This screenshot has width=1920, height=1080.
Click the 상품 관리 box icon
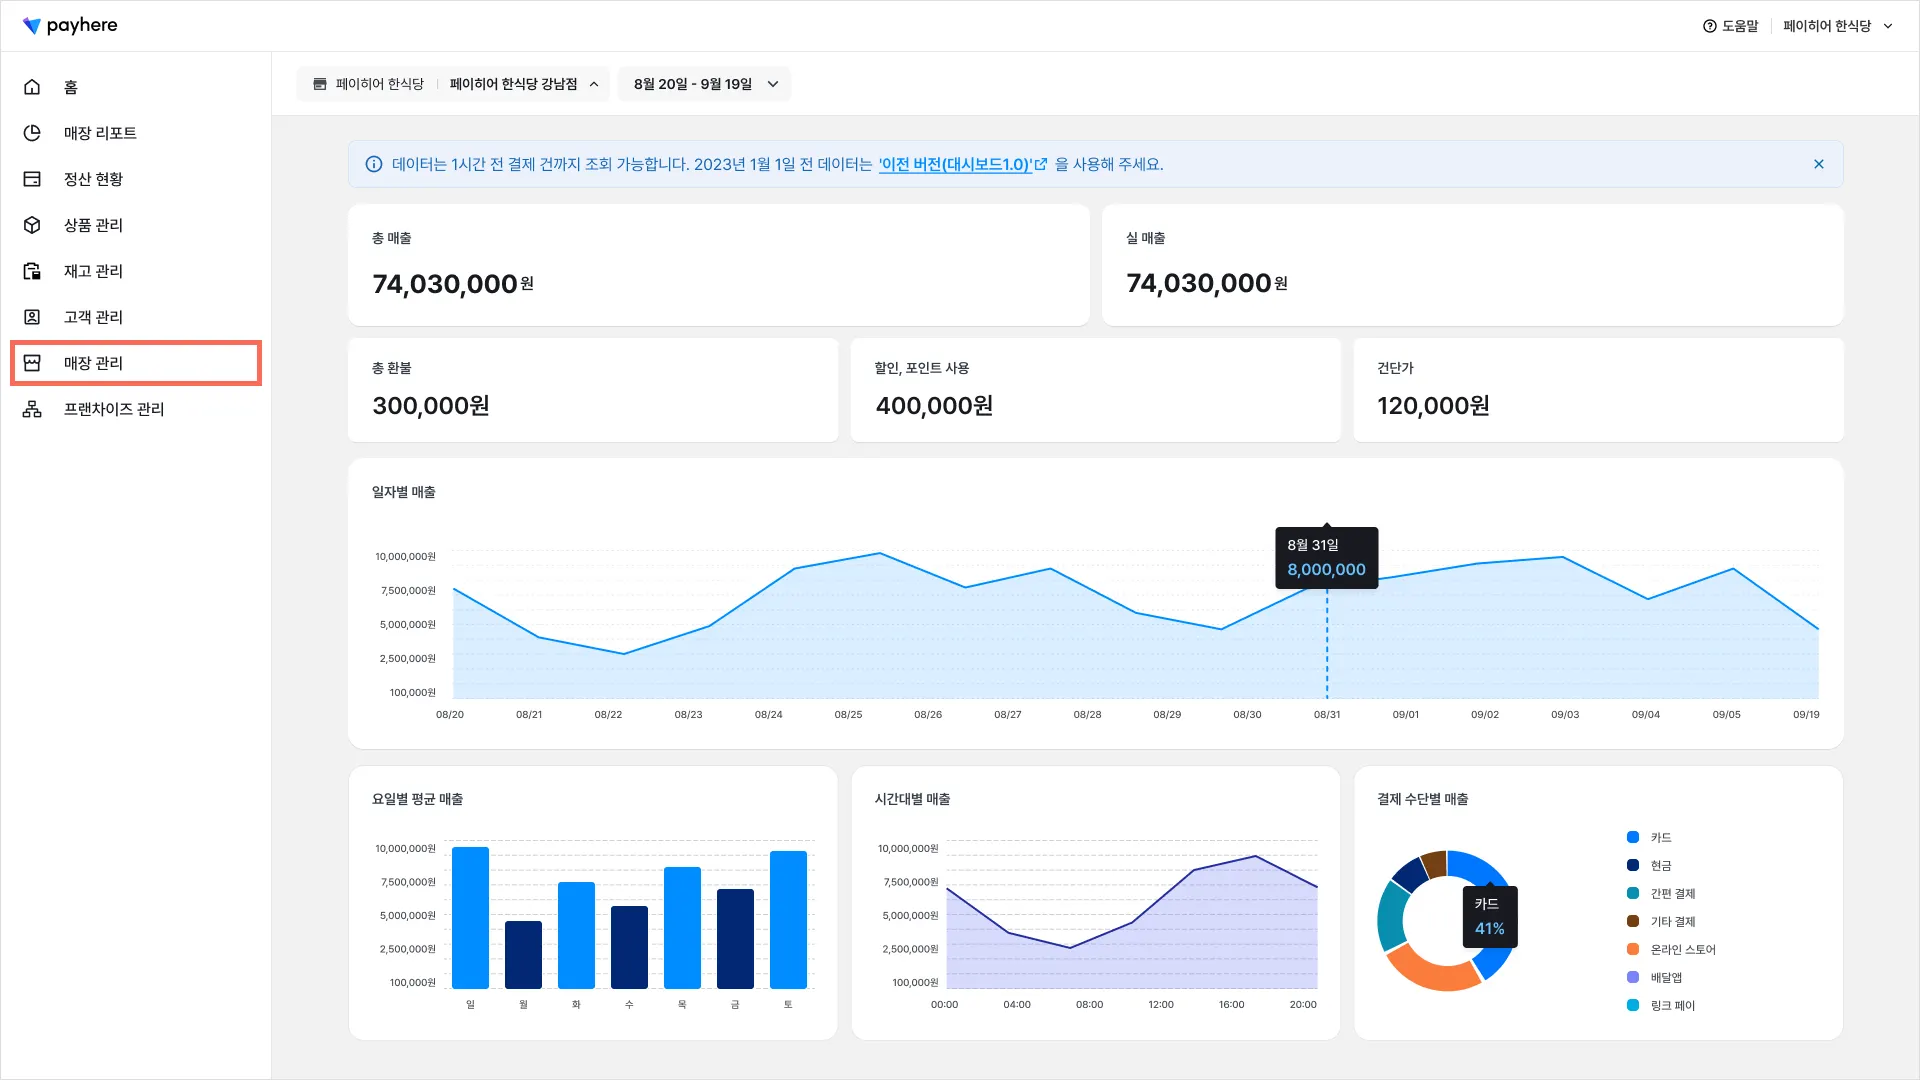32,225
